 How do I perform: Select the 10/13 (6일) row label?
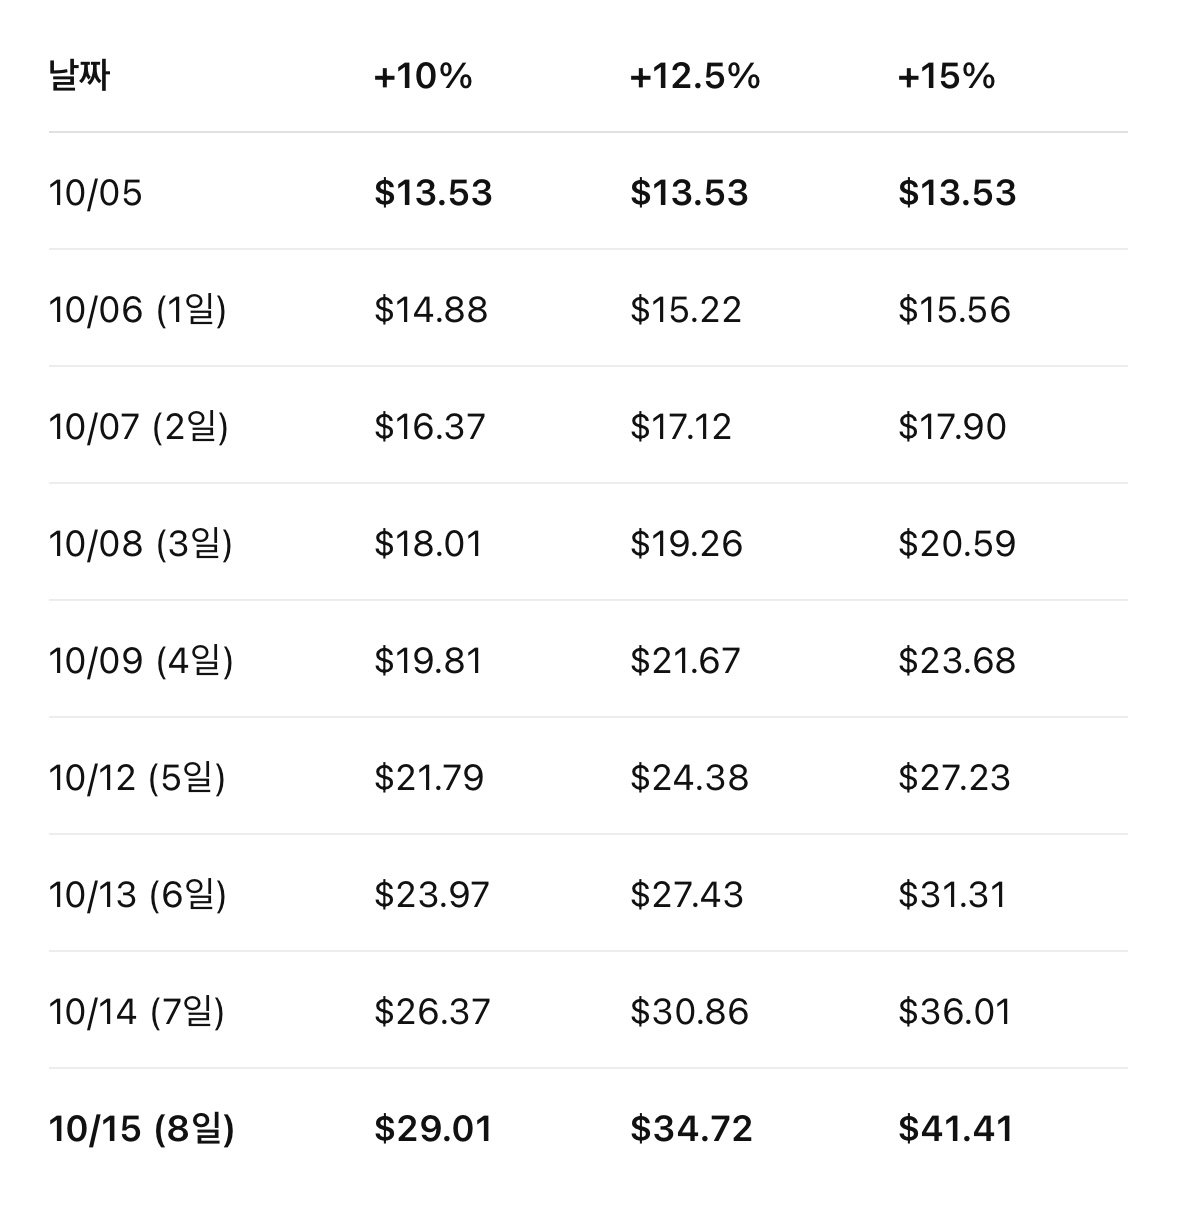(x=138, y=895)
